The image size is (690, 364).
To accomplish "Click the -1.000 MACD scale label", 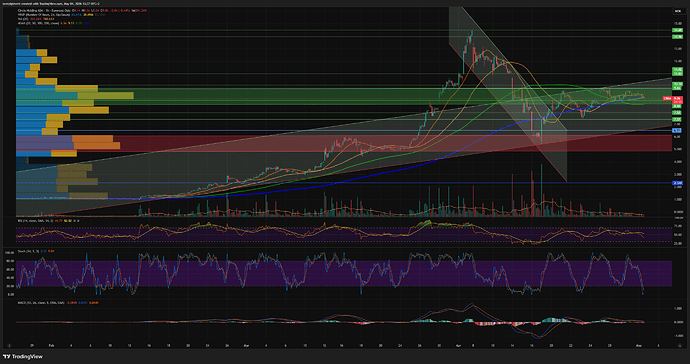I will coord(678,335).
